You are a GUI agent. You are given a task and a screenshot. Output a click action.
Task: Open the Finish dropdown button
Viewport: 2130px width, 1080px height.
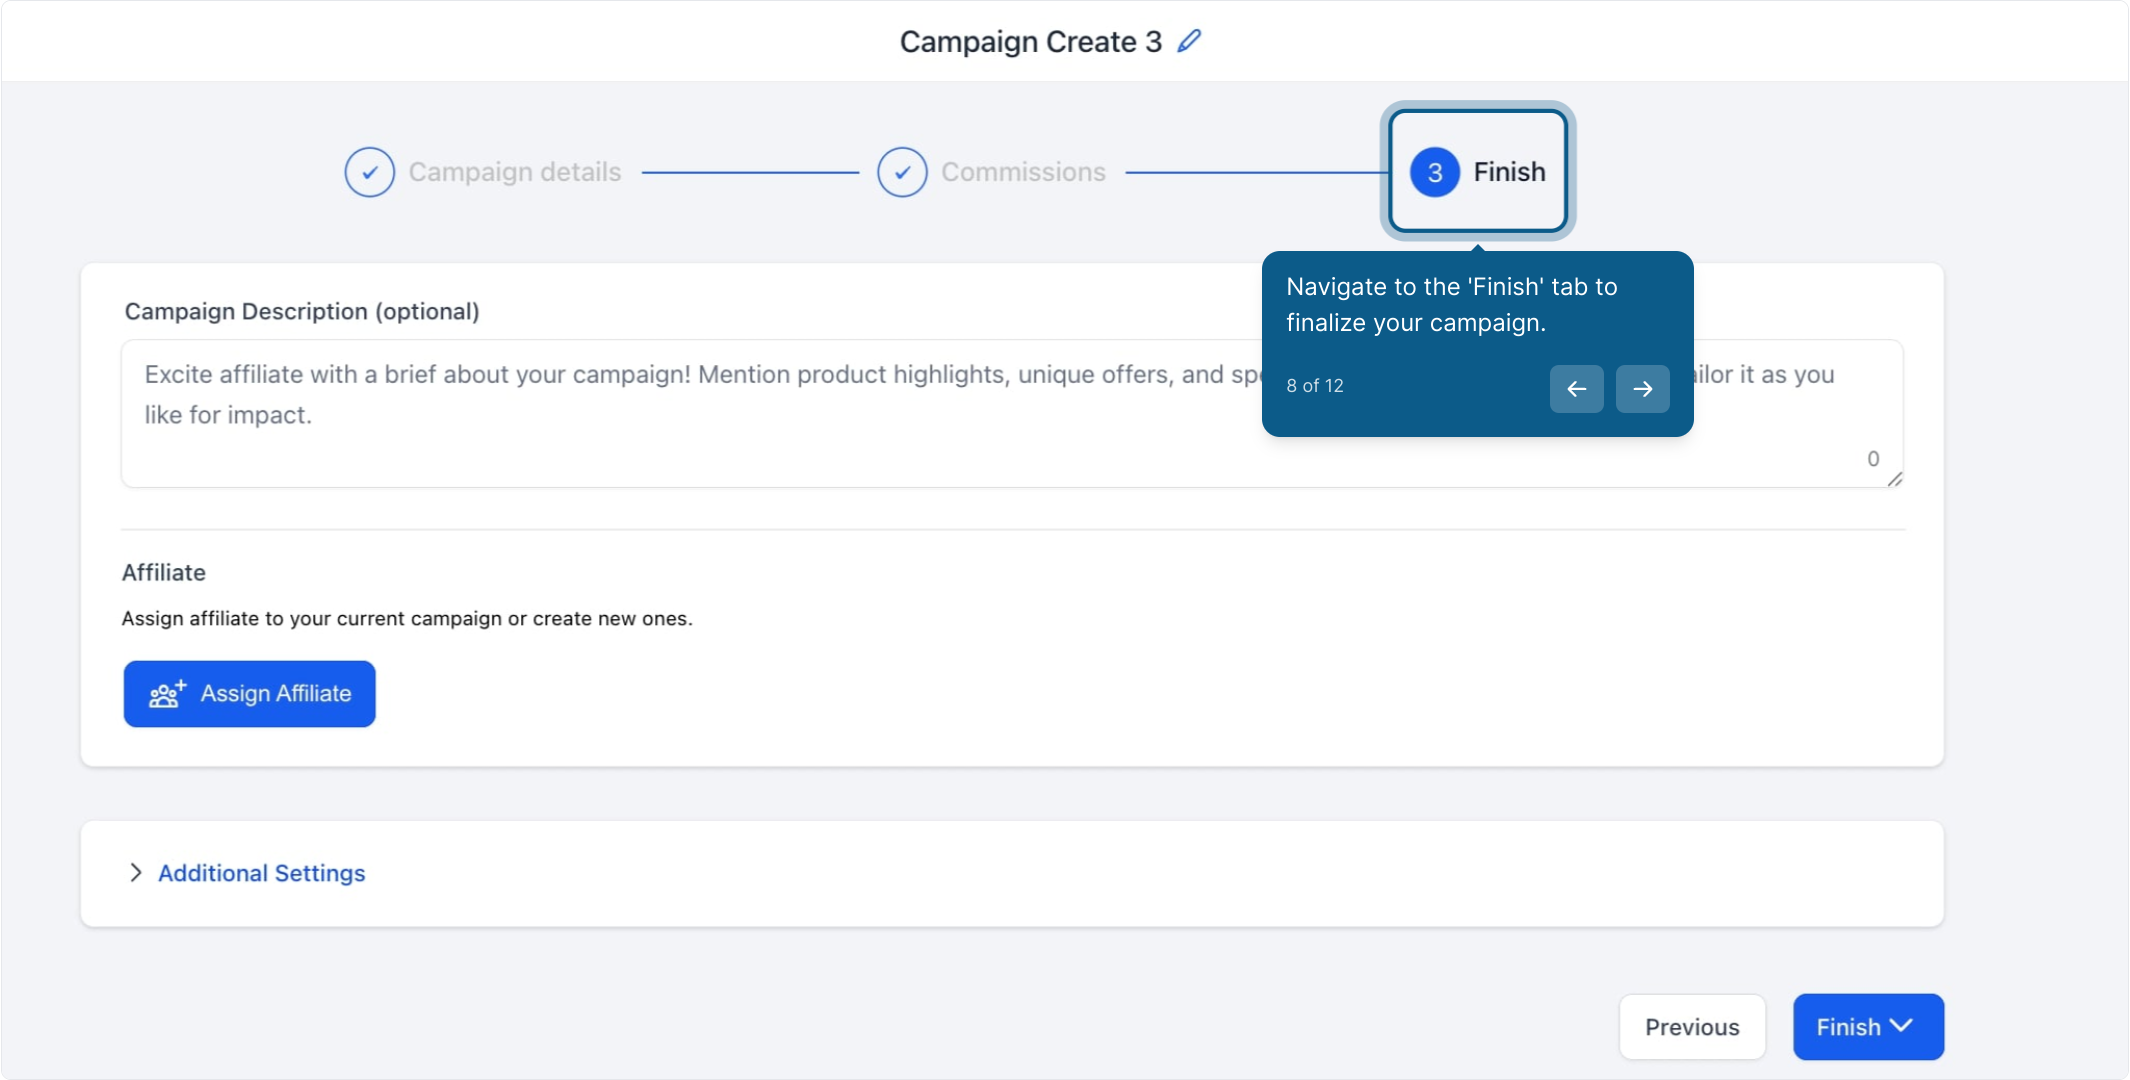(x=1868, y=1027)
